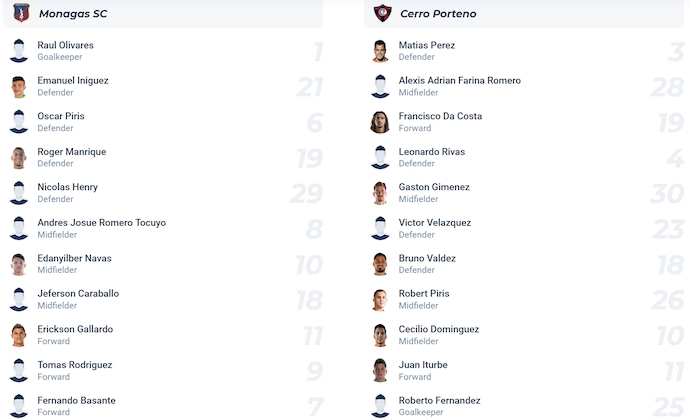The height and width of the screenshot is (420, 690).
Task: Select Nicolas Henry's name link
Action: point(68,187)
